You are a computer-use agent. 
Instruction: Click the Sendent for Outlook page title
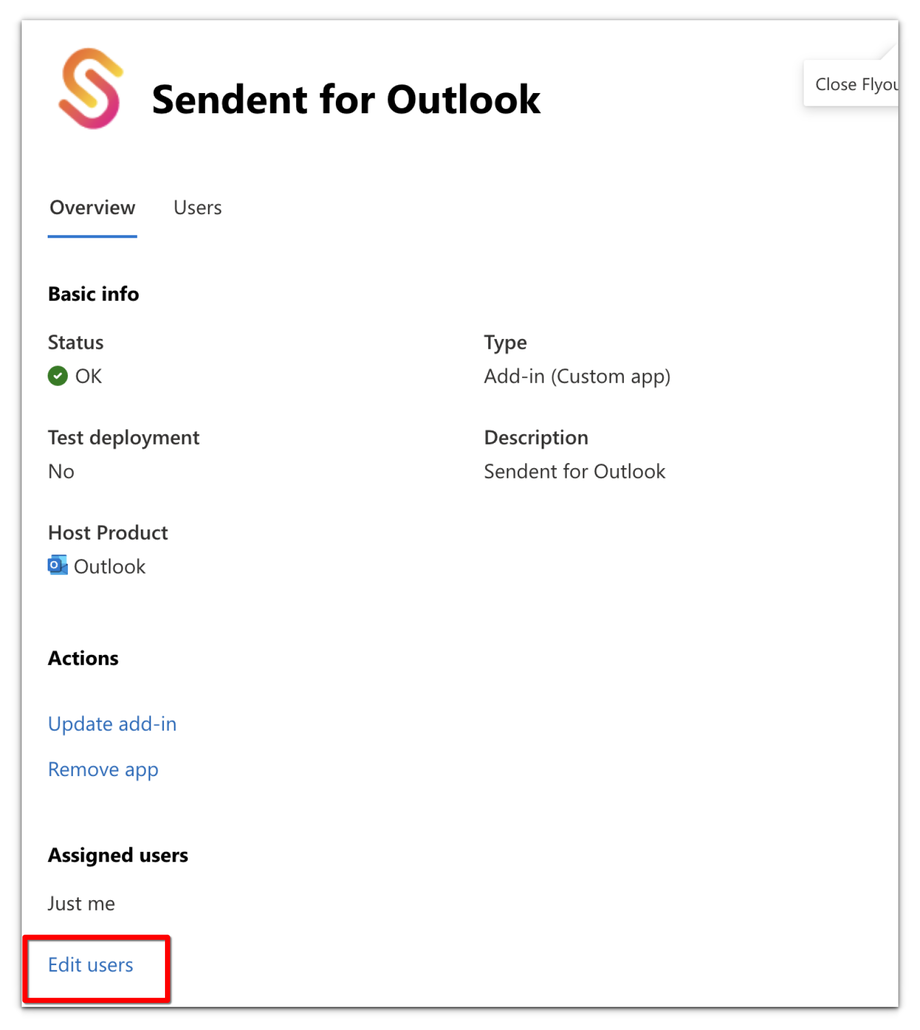click(x=346, y=99)
